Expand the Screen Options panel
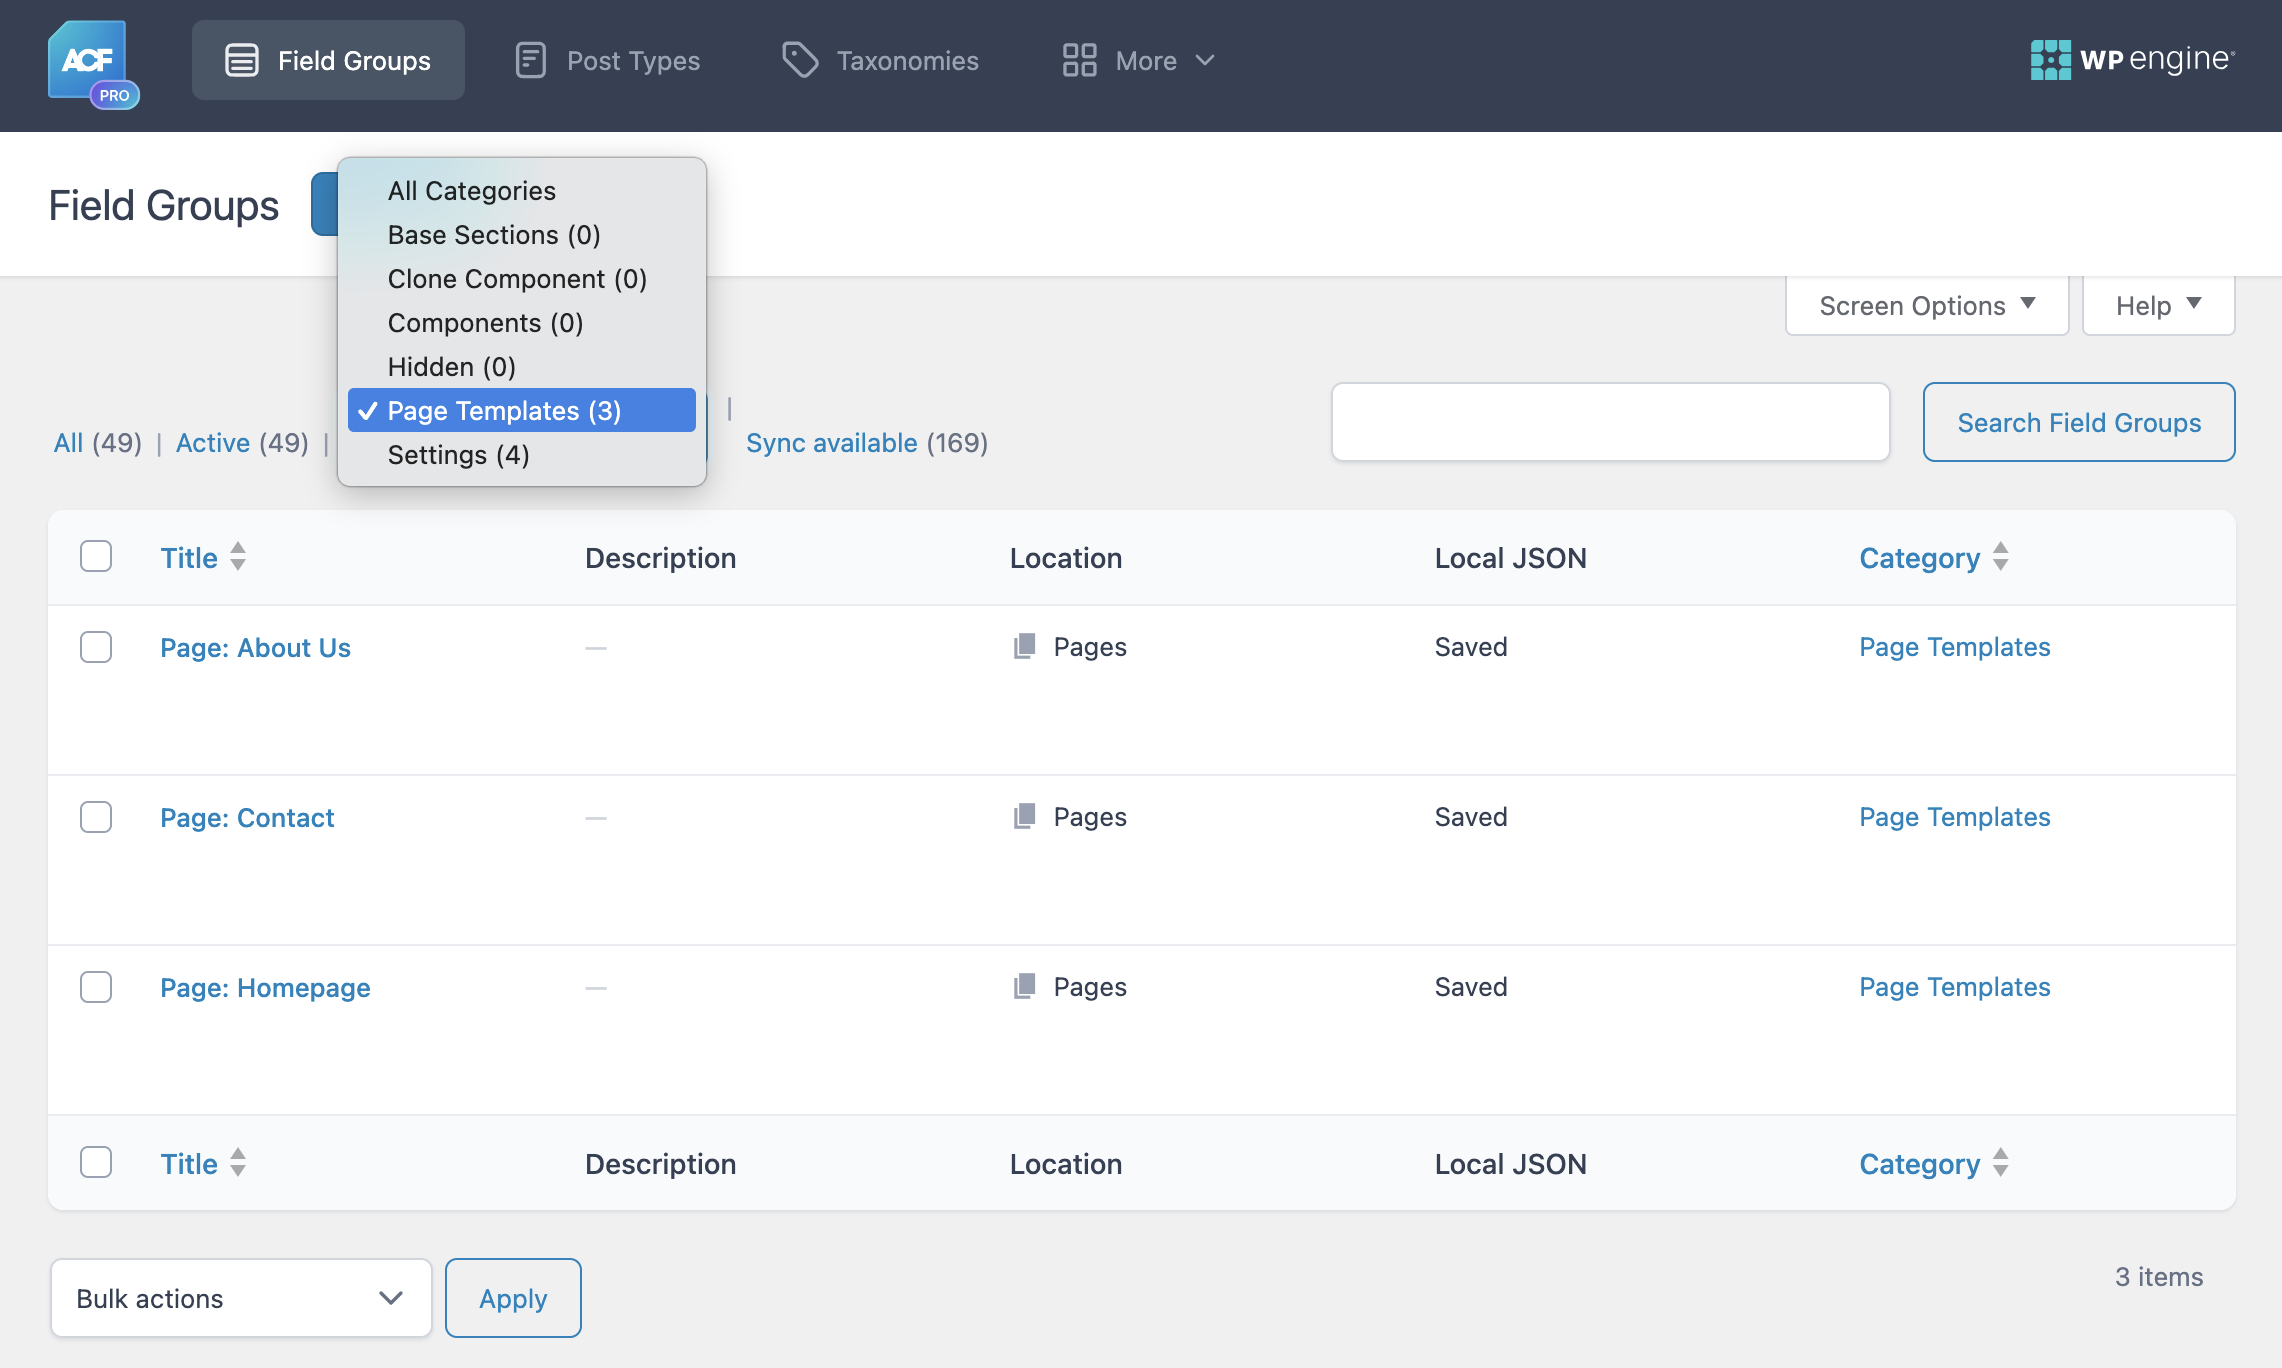The image size is (2282, 1368). (x=1925, y=305)
